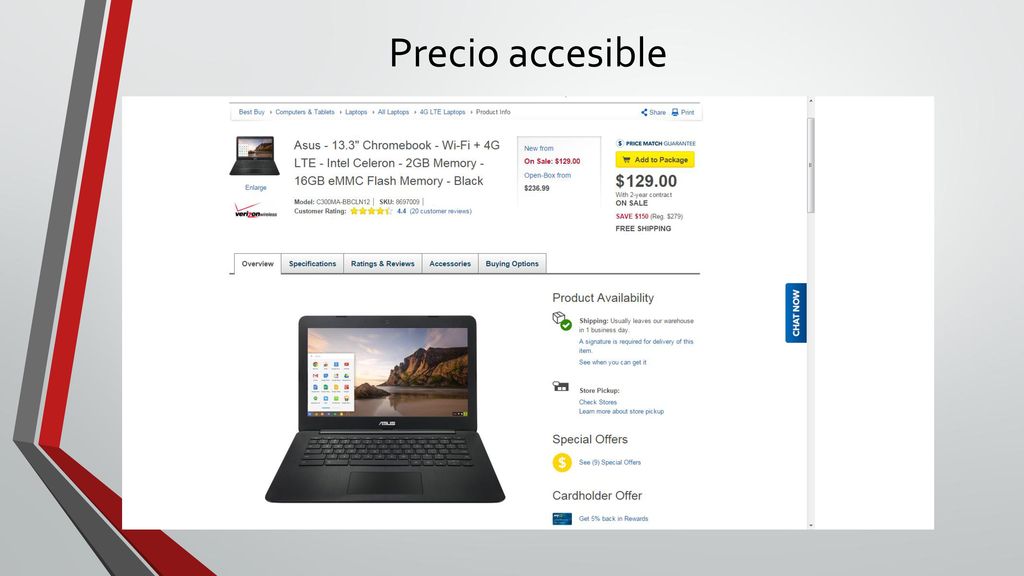Click the rewards card icon
Screen dimensions: 1024x576
pyautogui.click(x=562, y=519)
